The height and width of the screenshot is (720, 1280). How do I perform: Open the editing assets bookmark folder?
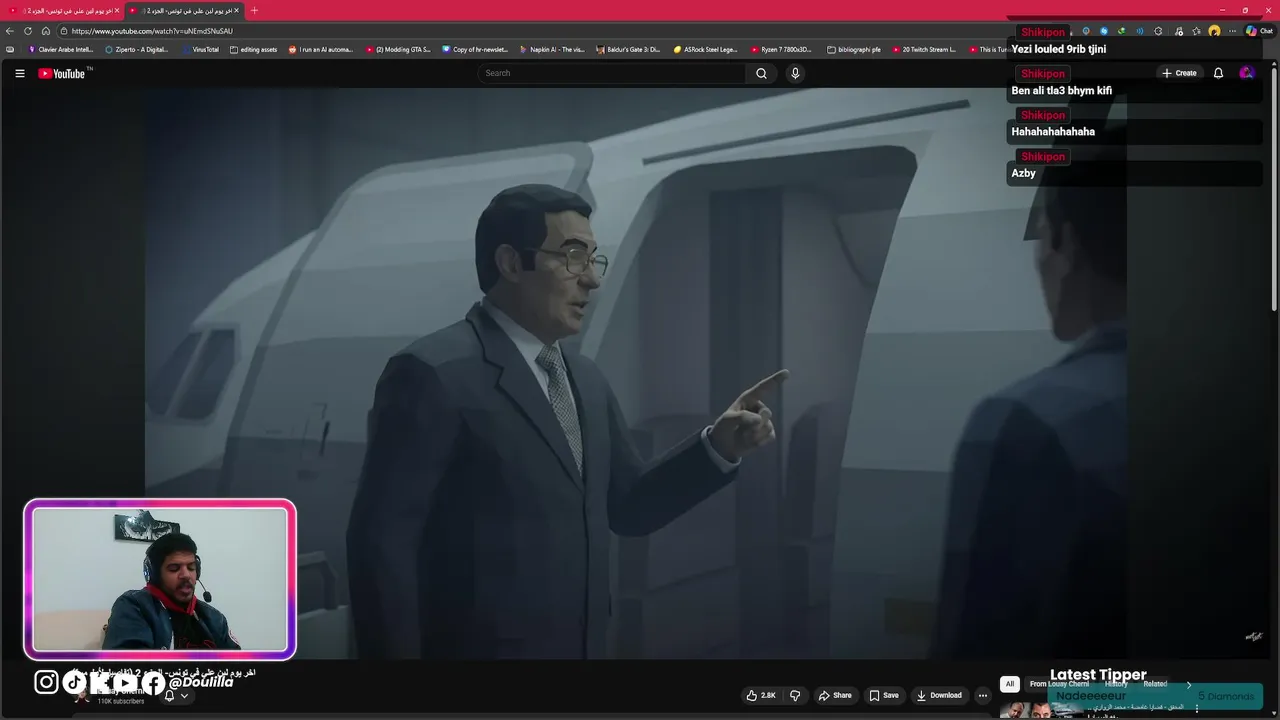click(x=253, y=49)
